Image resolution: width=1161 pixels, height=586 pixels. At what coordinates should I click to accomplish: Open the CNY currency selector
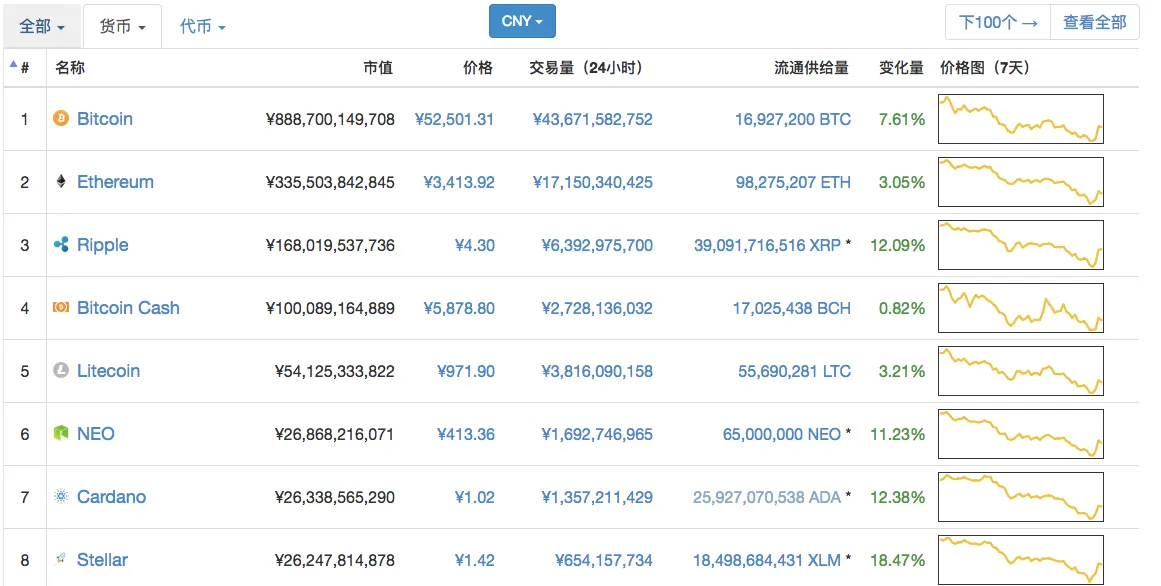[522, 21]
